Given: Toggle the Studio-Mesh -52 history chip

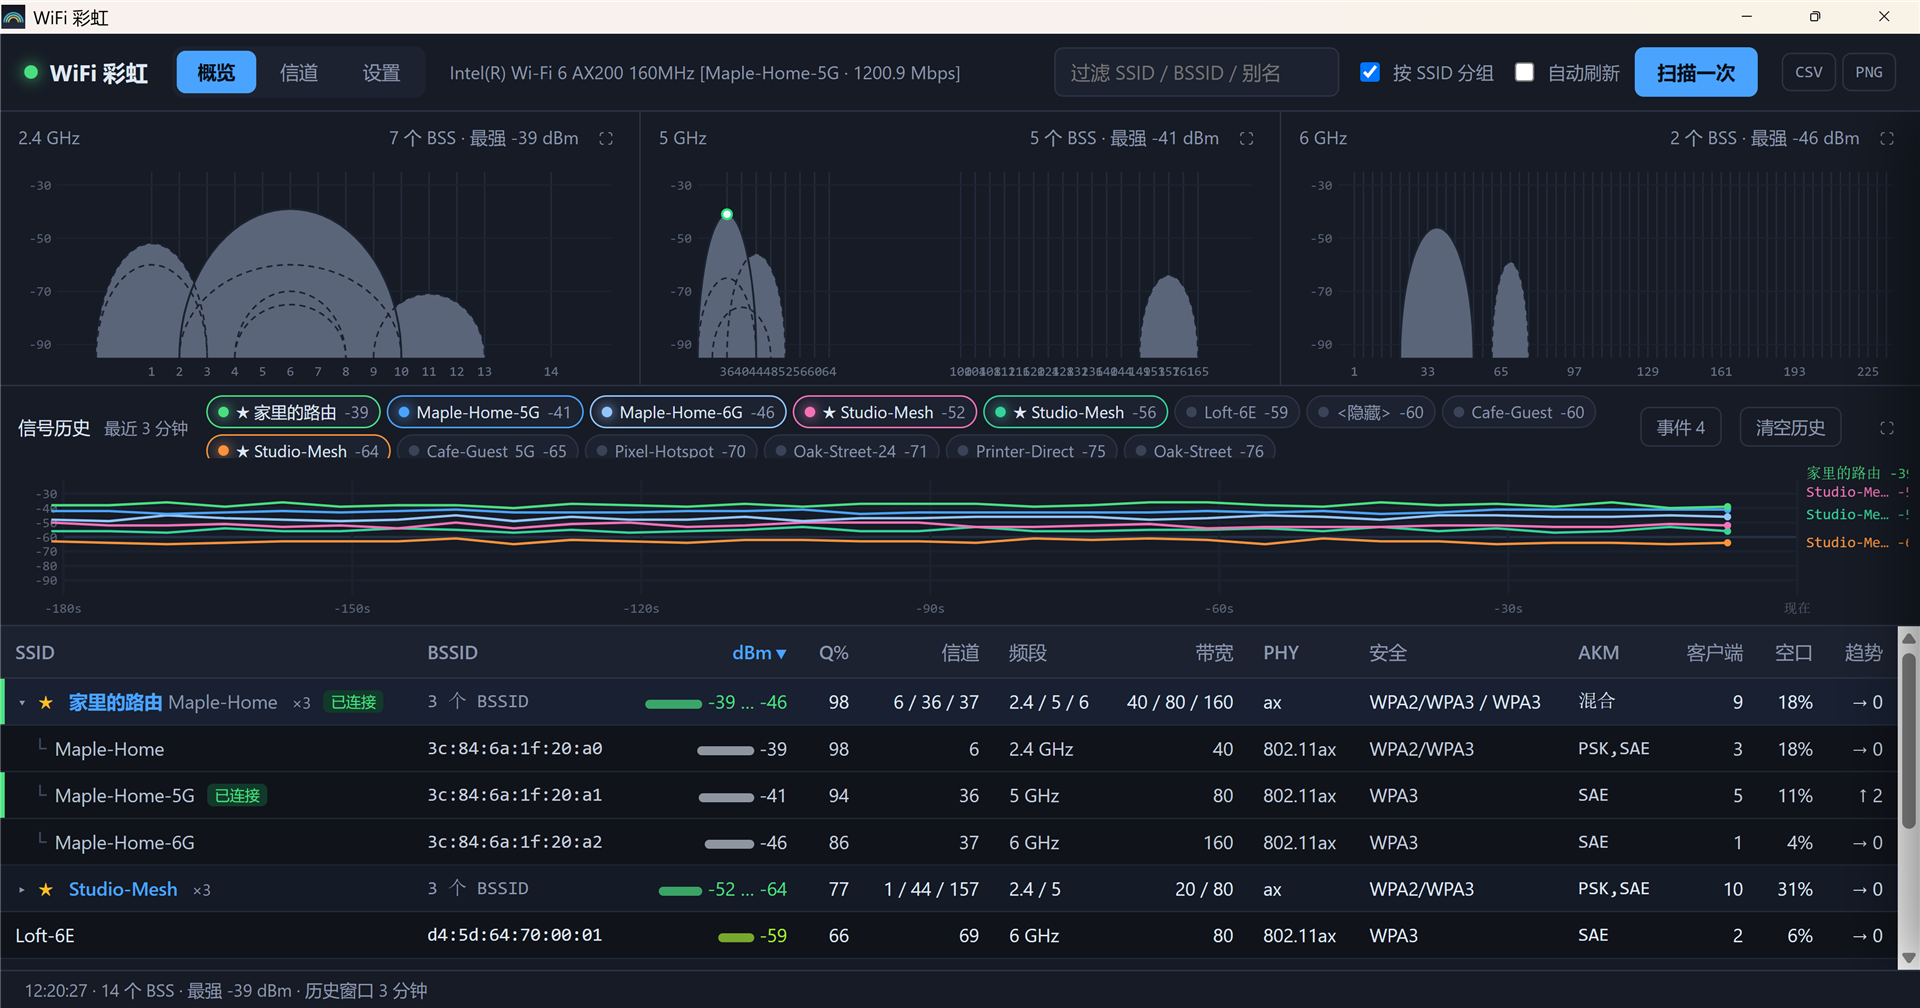Looking at the screenshot, I should (883, 412).
